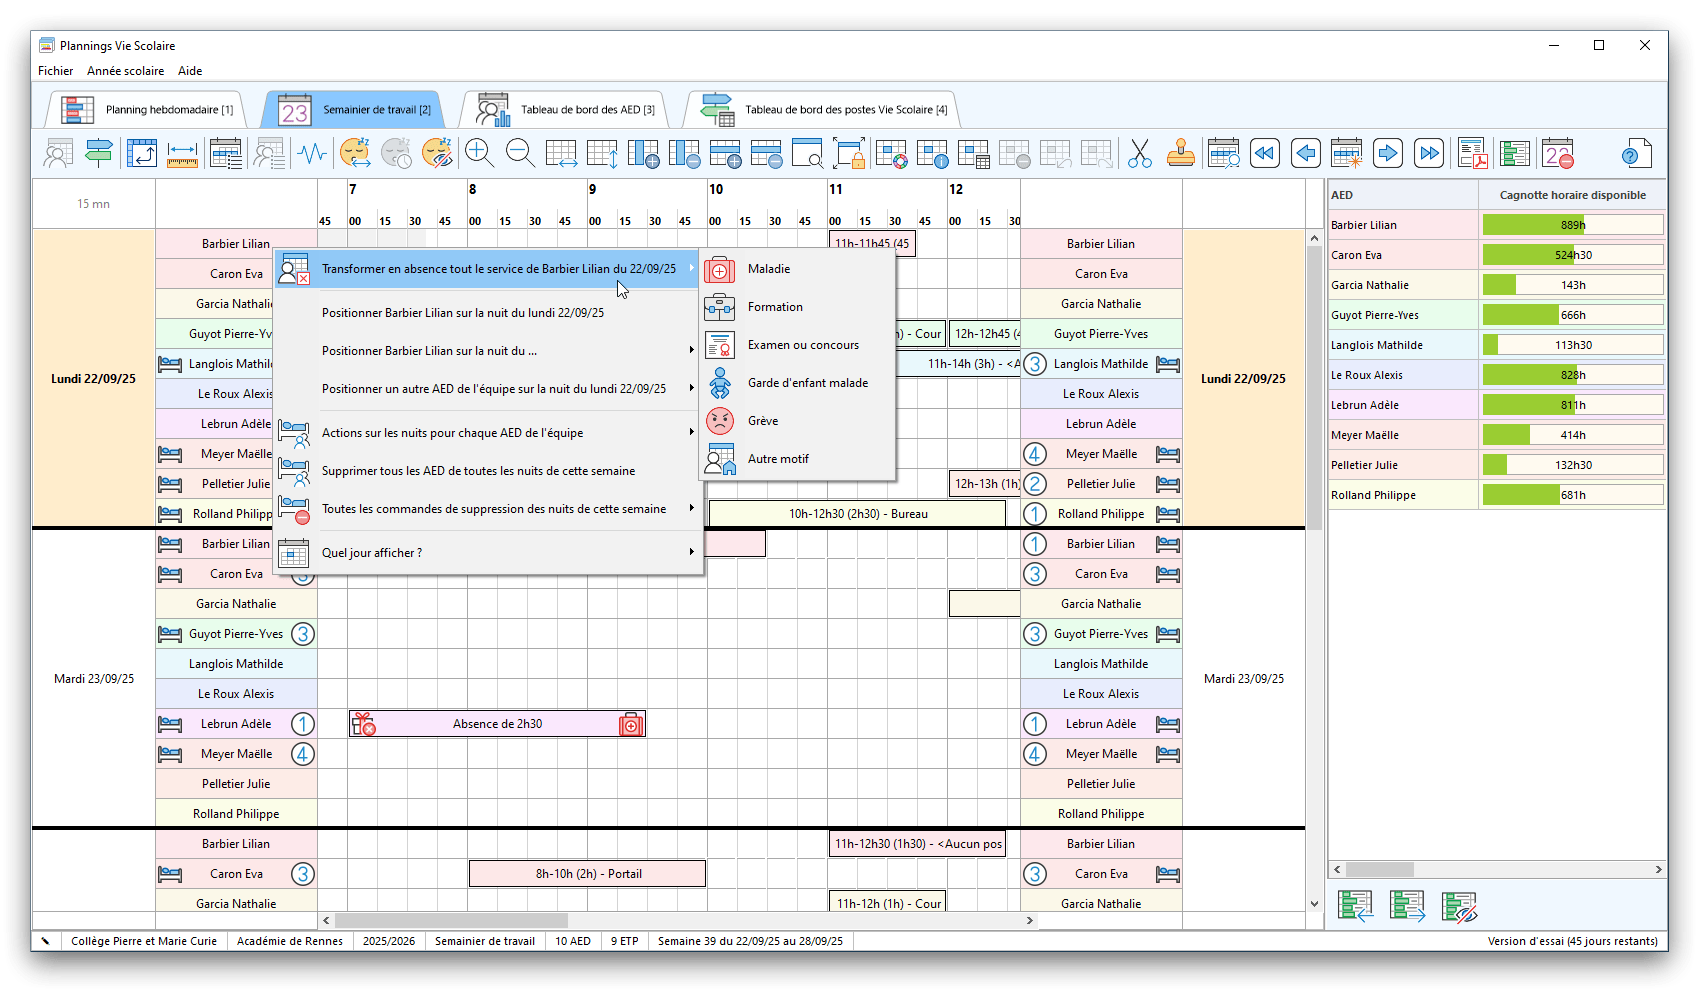1699x992 pixels.
Task: Click the zoom in magnifier icon
Action: point(479,153)
